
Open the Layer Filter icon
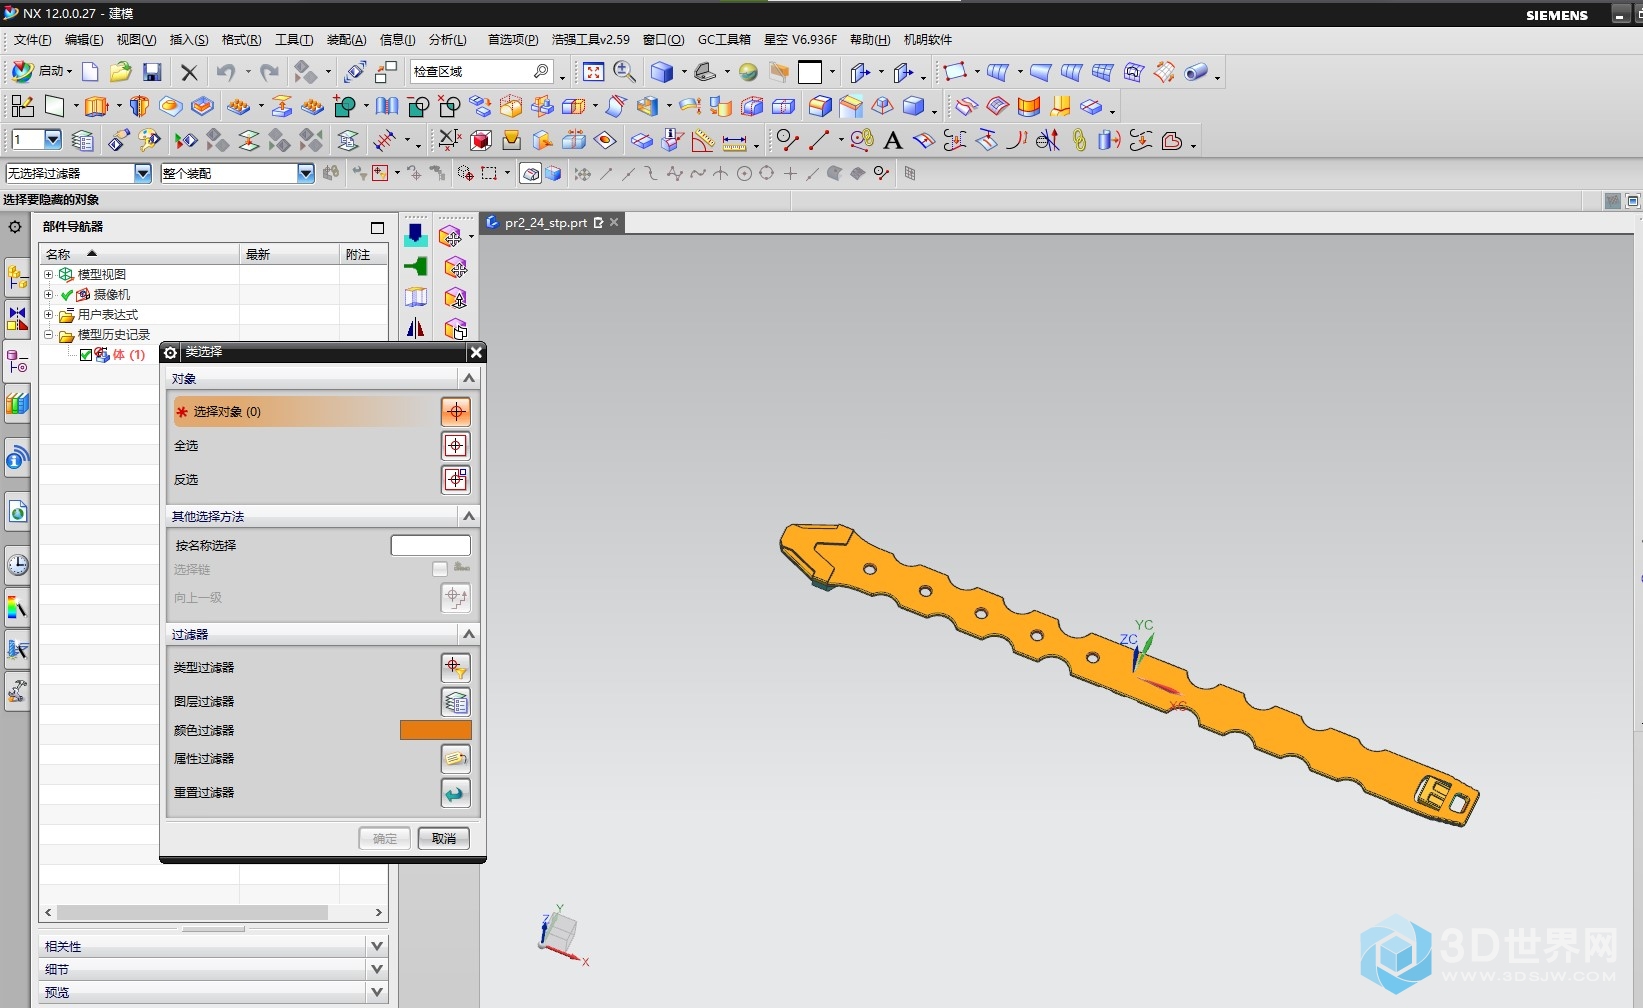click(x=456, y=702)
